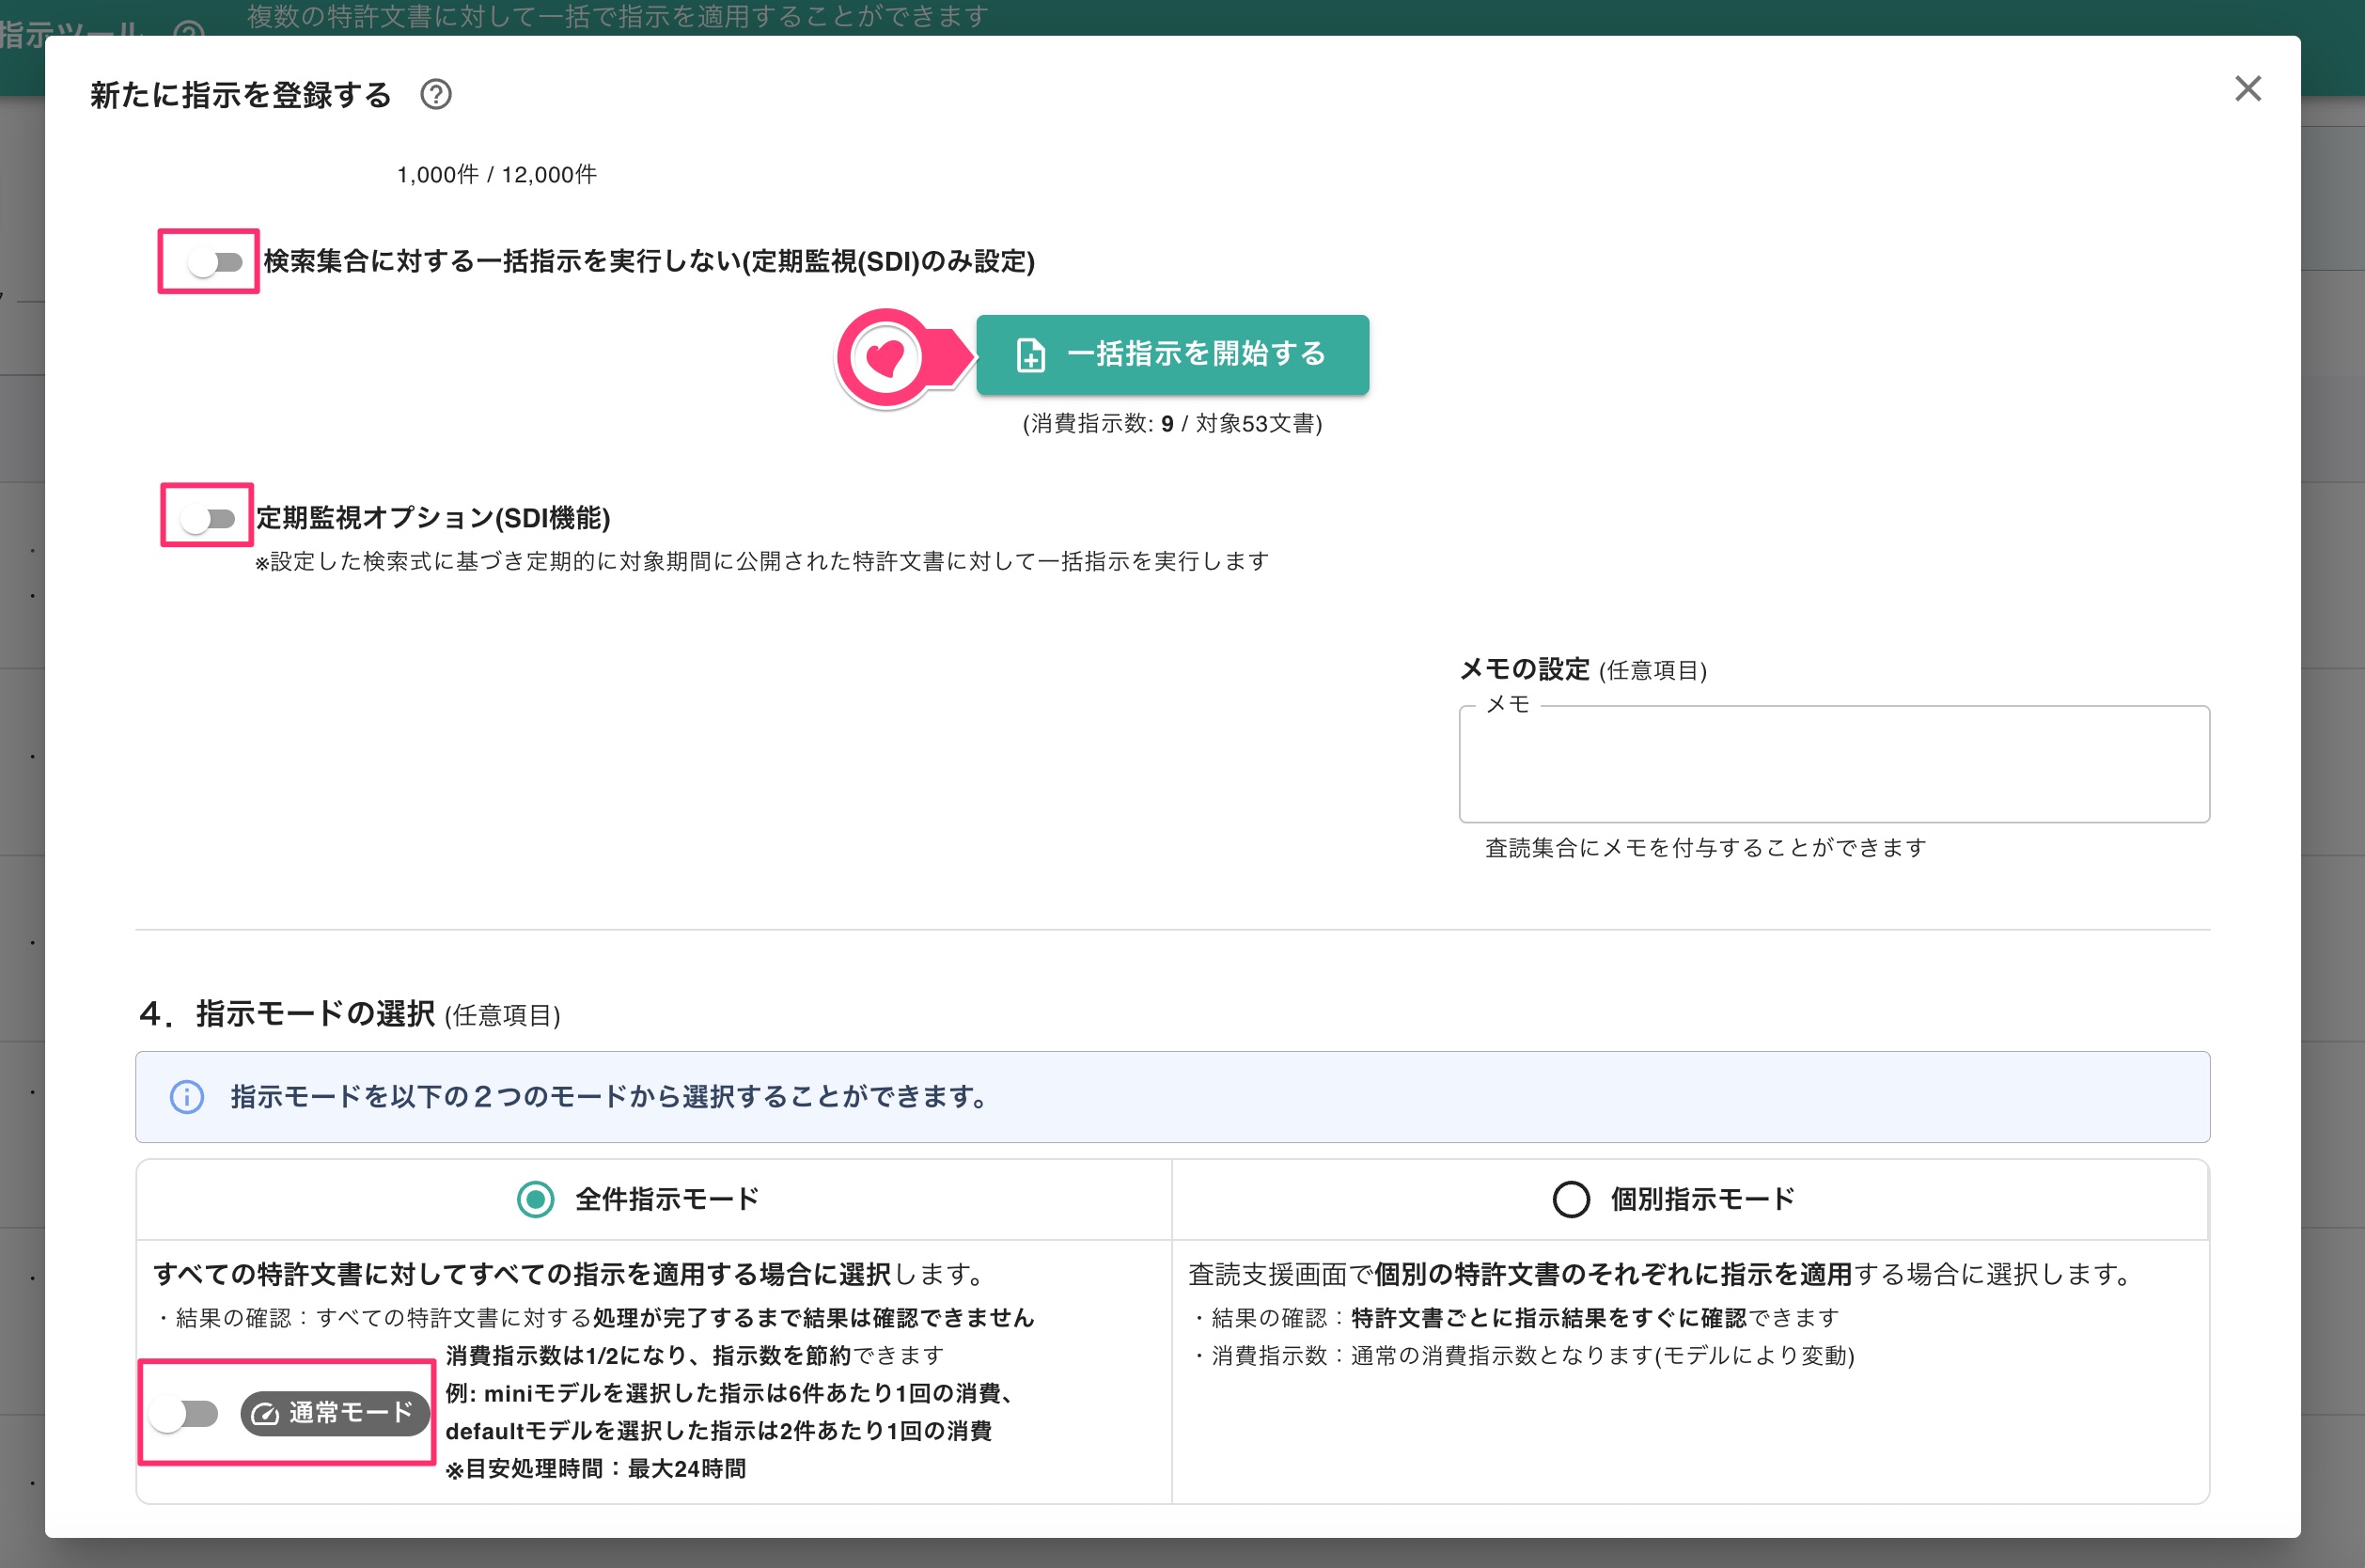Screen dimensions: 2365x1568
Task: Toggle 検索集合に対する一括指示を実行しない switch
Action: tap(214, 263)
